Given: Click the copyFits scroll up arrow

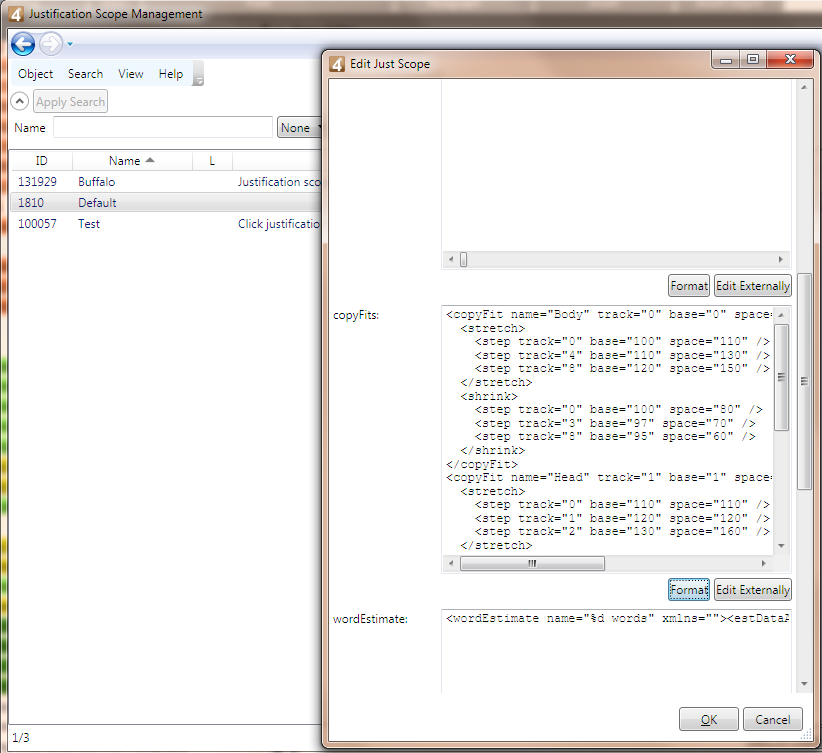Looking at the screenshot, I should pyautogui.click(x=781, y=315).
